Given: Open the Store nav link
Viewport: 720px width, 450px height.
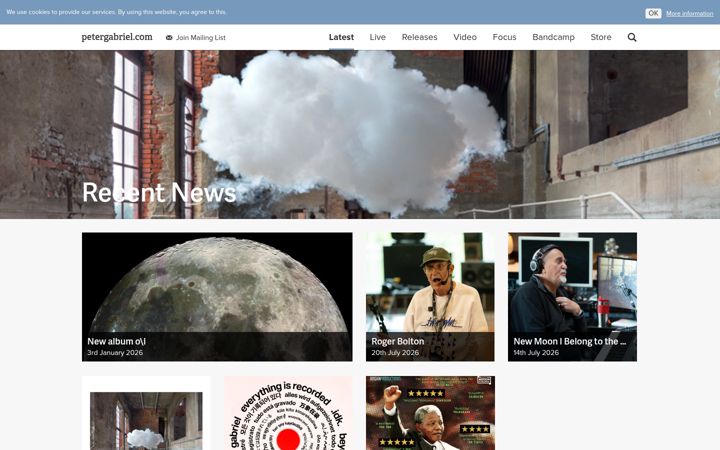Looking at the screenshot, I should tap(601, 37).
